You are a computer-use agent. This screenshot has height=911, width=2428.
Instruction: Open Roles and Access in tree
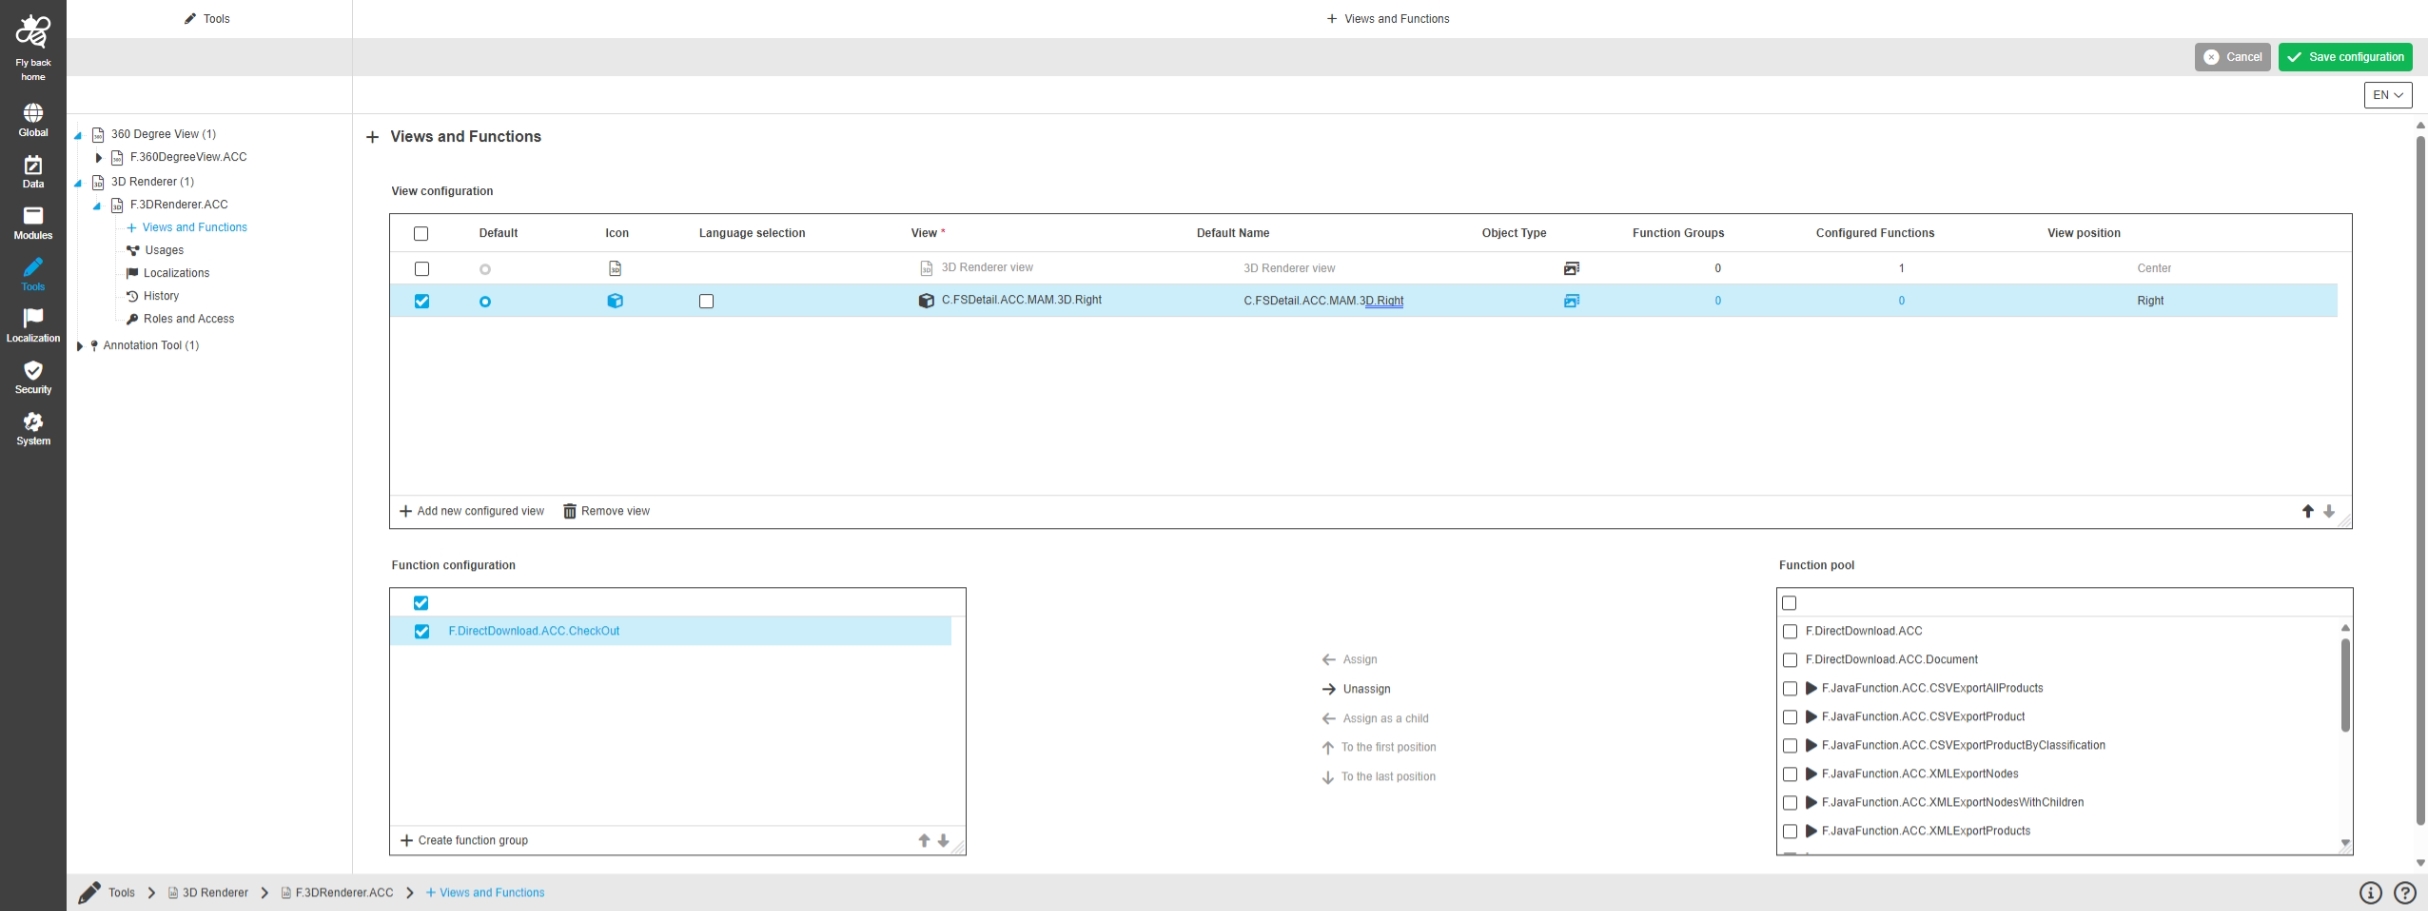pos(188,319)
